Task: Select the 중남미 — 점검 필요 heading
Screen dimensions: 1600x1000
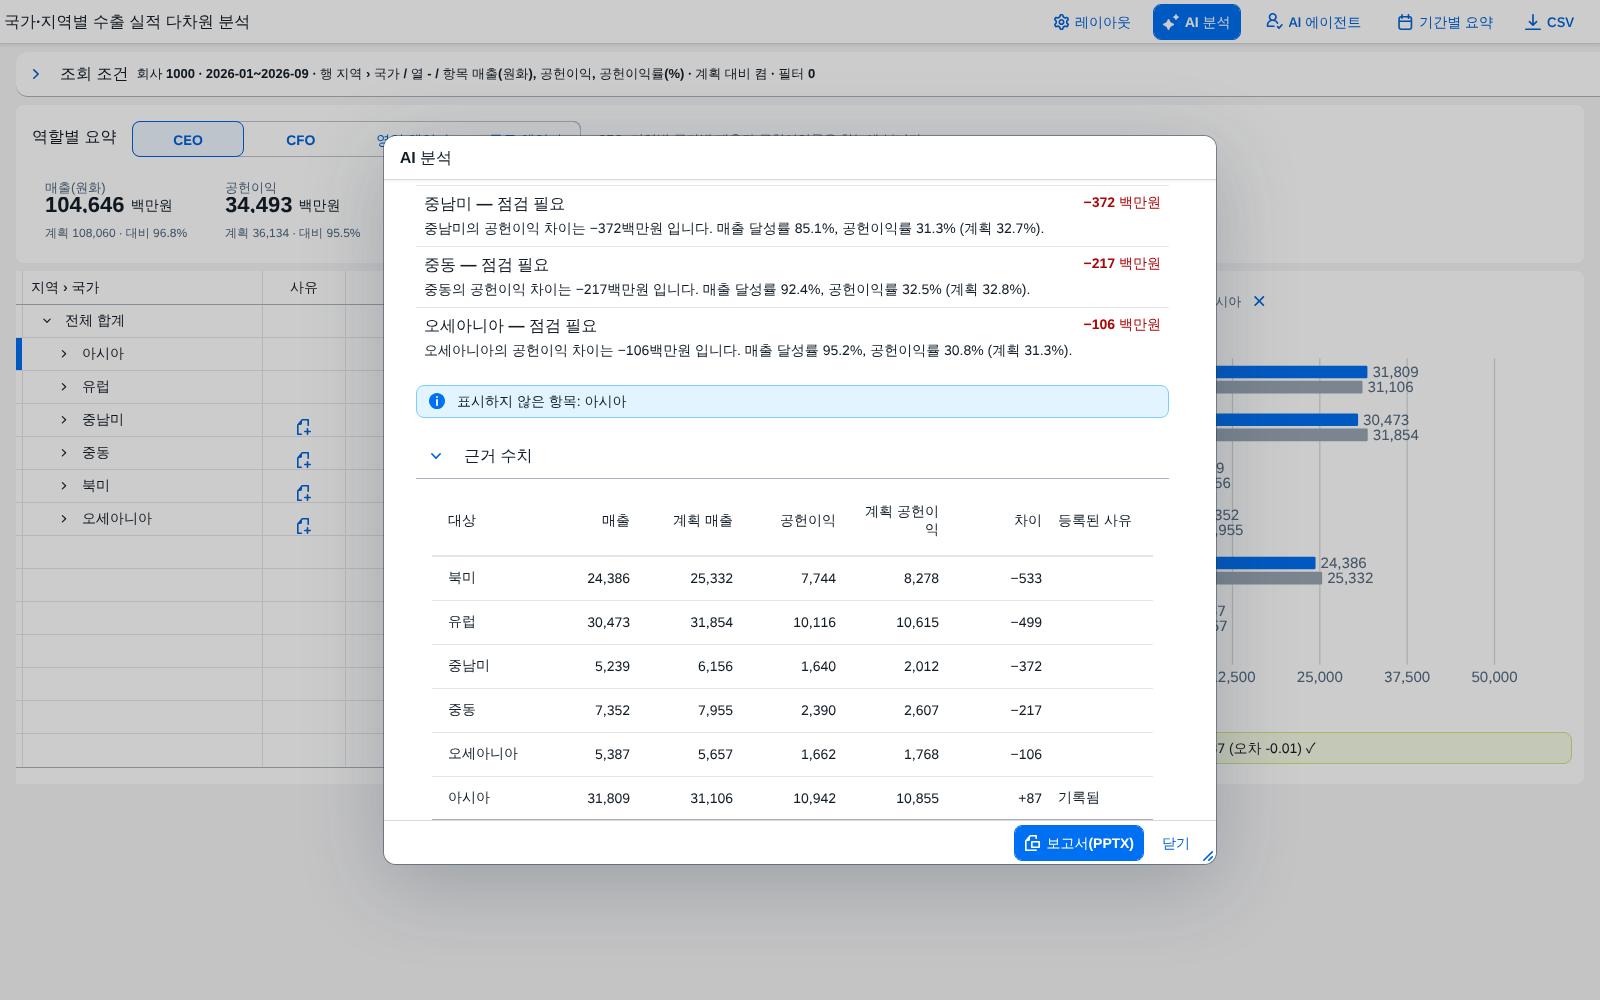Action: click(x=494, y=204)
